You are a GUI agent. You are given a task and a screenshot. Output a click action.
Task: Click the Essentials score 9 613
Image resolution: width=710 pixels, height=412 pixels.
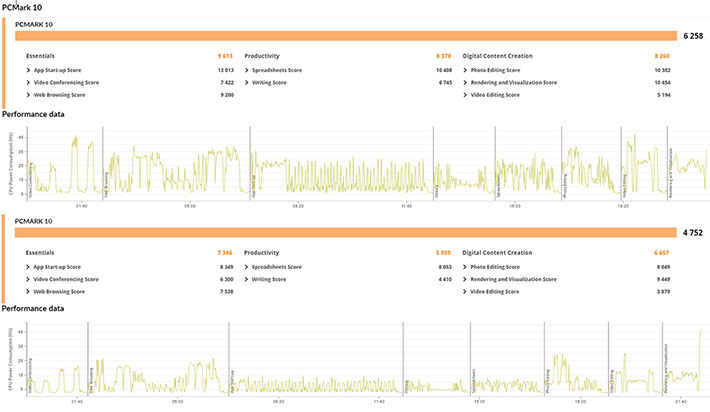coord(225,56)
